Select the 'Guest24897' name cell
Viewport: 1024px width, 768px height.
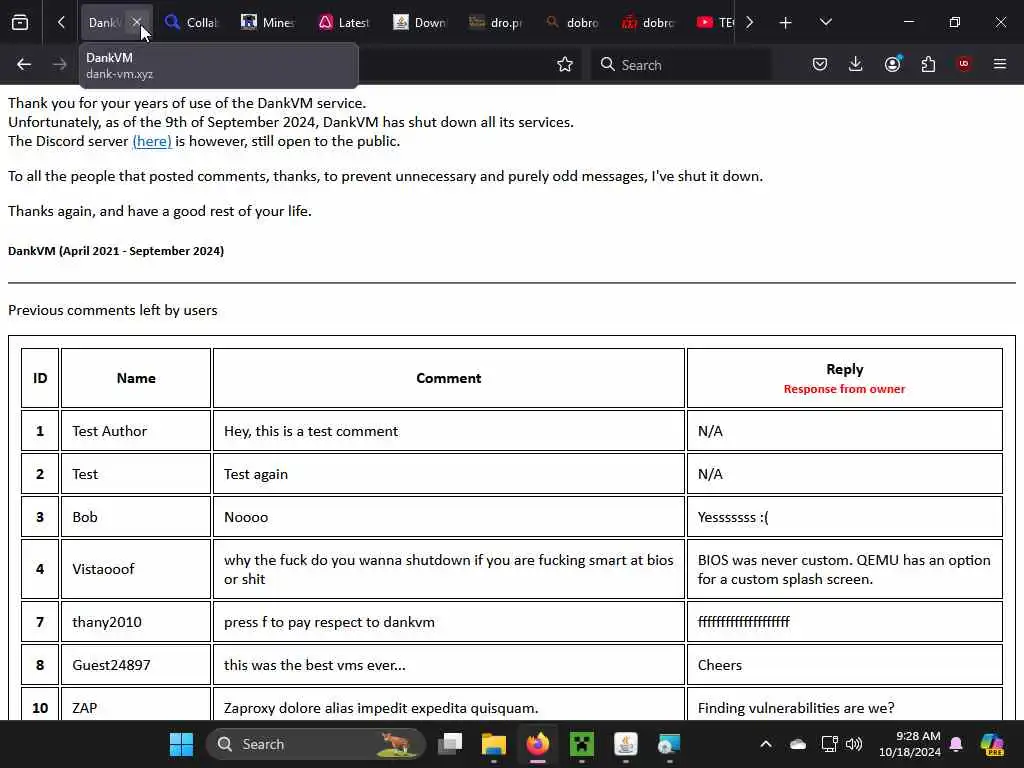[x=136, y=665]
